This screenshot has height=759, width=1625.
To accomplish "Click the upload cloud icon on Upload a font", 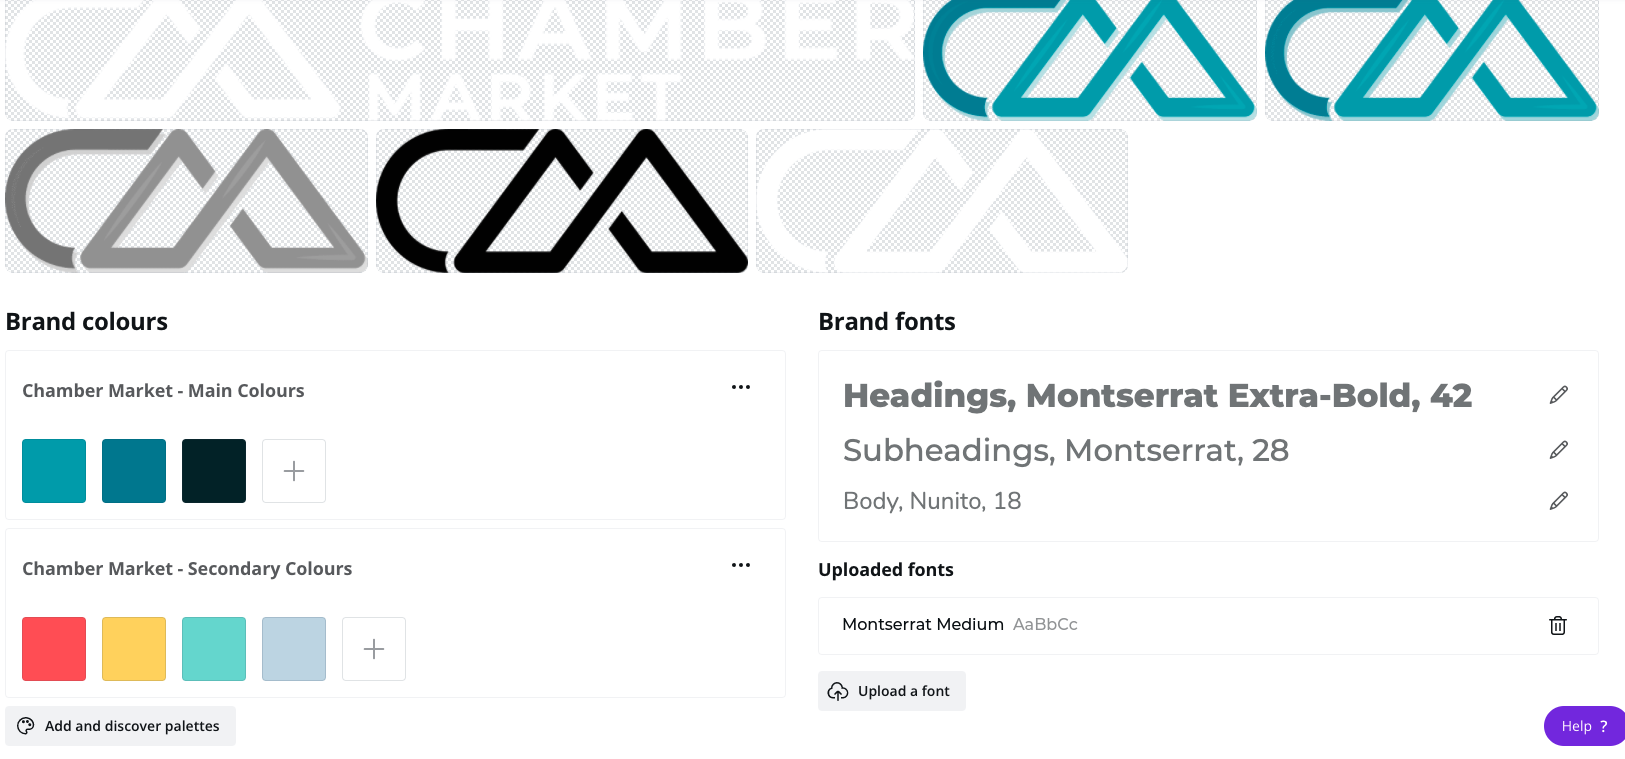I will coord(838,690).
